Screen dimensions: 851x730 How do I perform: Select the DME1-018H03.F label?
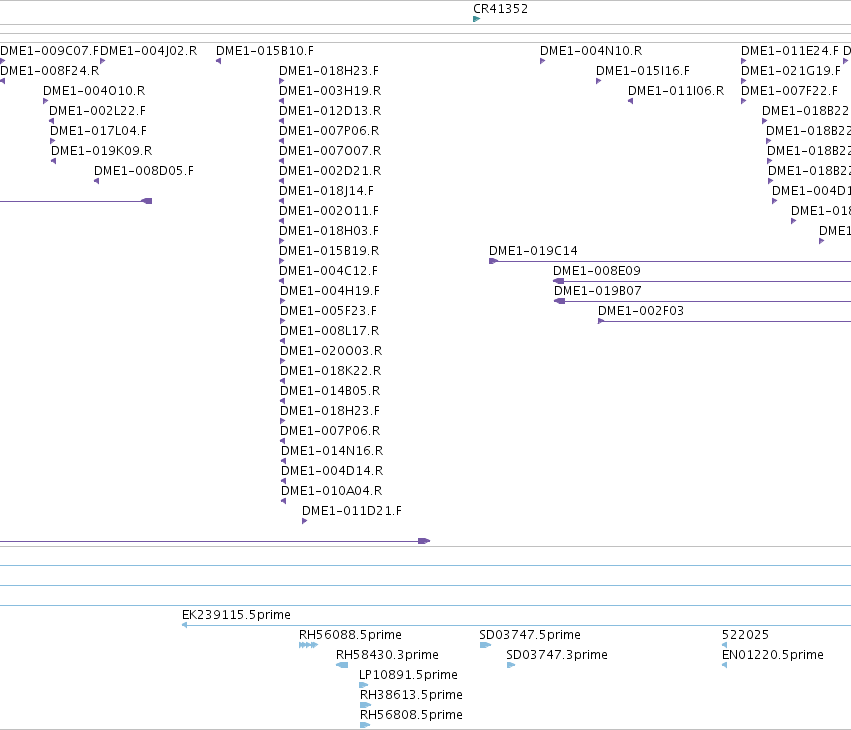coord(329,231)
